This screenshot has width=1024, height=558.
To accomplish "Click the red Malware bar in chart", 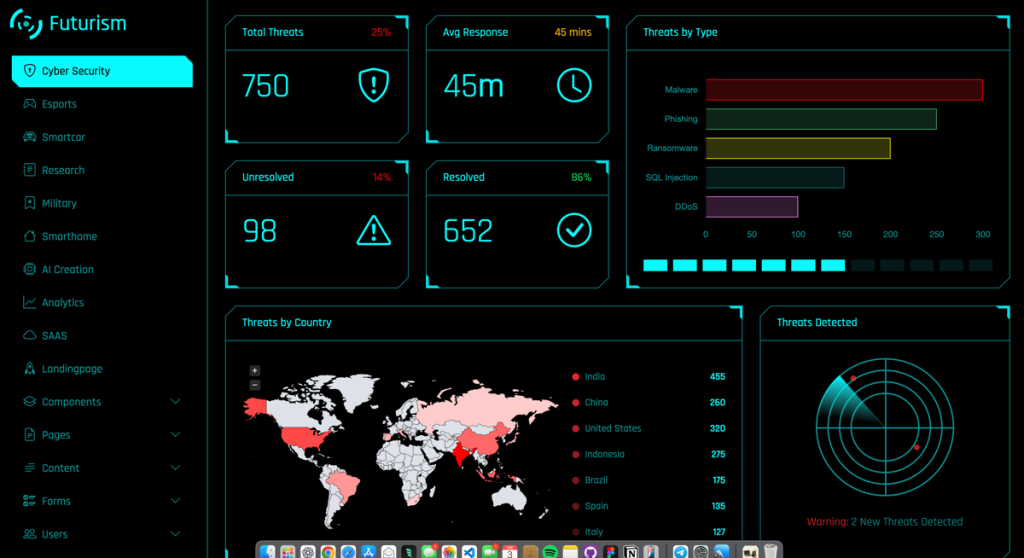I will pyautogui.click(x=843, y=90).
